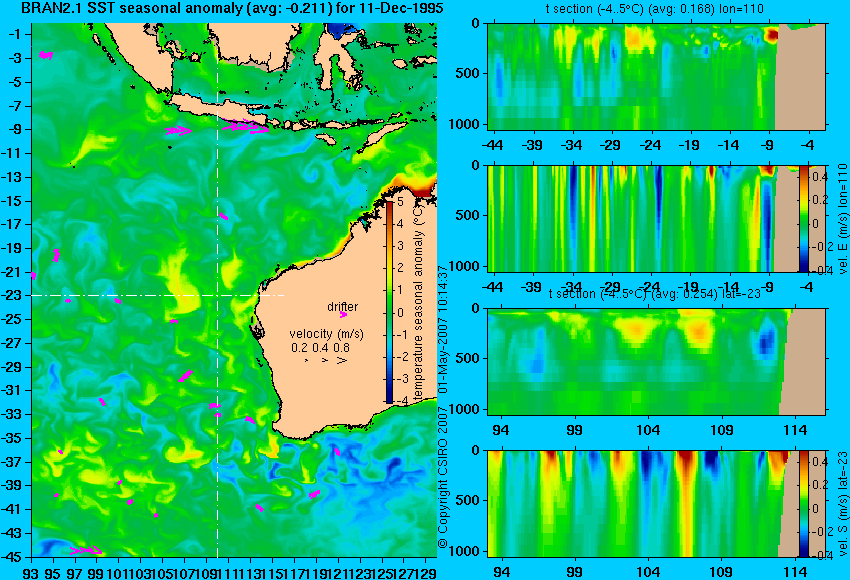Click the magenta drifter arrows at map's bottom-left corner
This screenshot has height=580, width=850.
pos(87,550)
